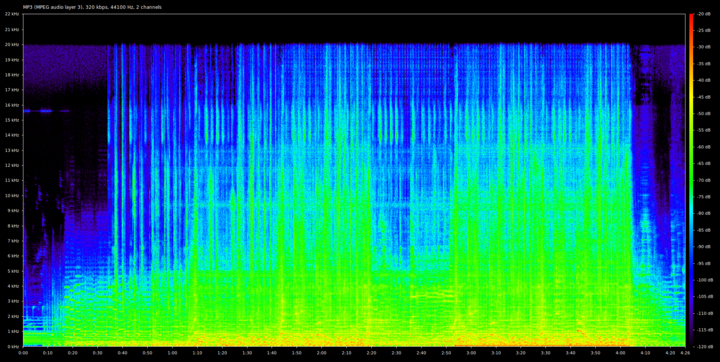
Task: Click the 0 kHz frequency label
Action: coord(12,346)
